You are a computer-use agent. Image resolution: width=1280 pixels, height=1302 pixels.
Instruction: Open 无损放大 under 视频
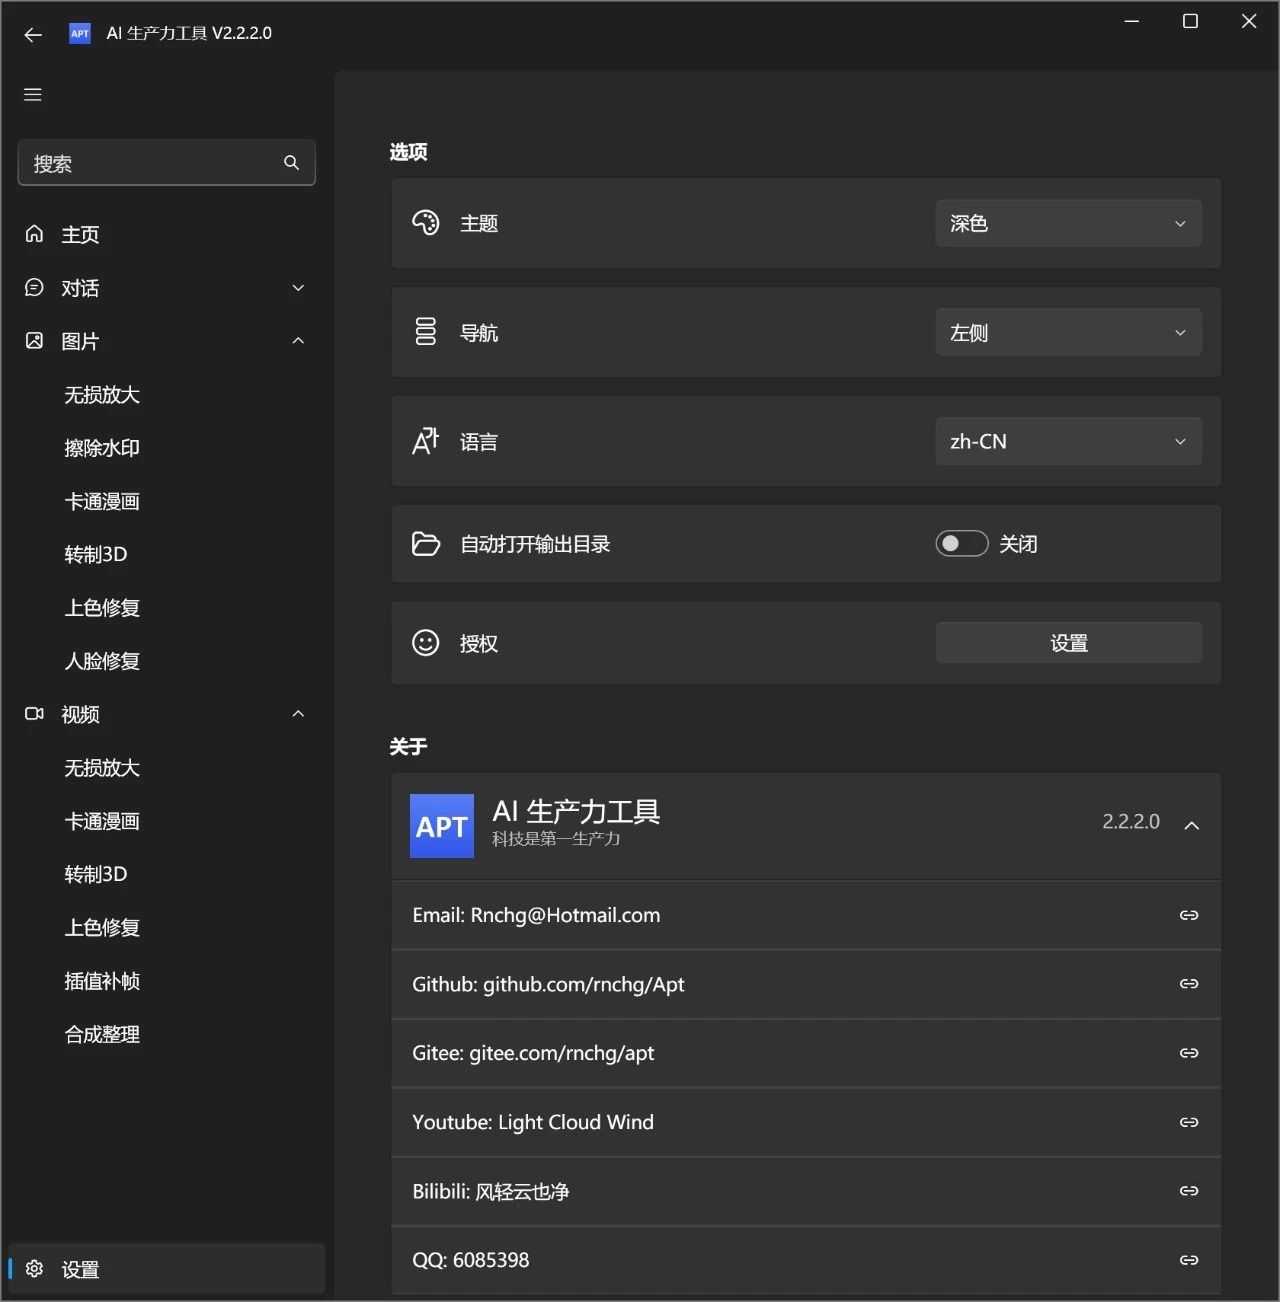(102, 768)
